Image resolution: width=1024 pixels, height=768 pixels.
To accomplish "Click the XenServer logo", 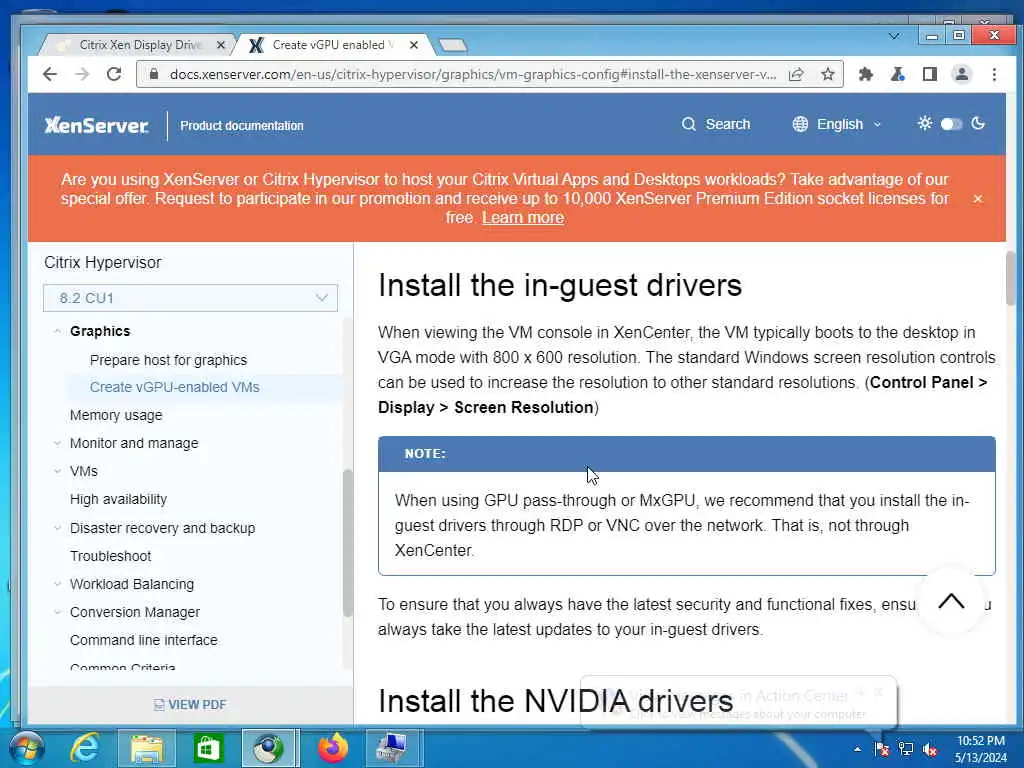I will point(97,125).
